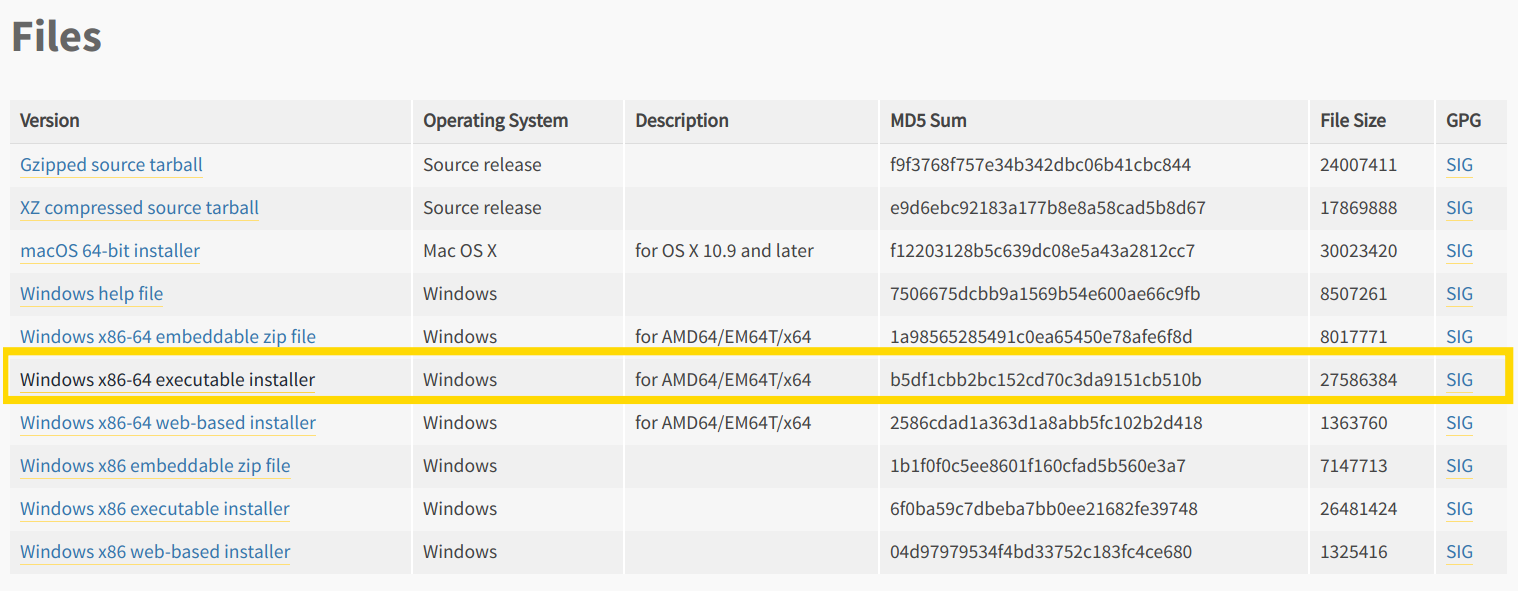Image resolution: width=1518 pixels, height=591 pixels.
Task: Open Windows x86-64 web-based installer link
Action: 168,423
